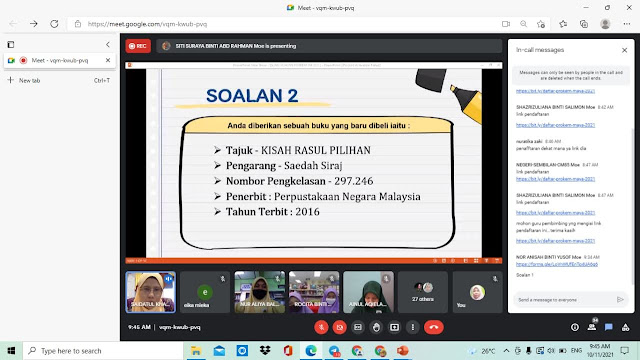Raise hand using the hand icon
The image size is (640, 360).
click(x=376, y=327)
